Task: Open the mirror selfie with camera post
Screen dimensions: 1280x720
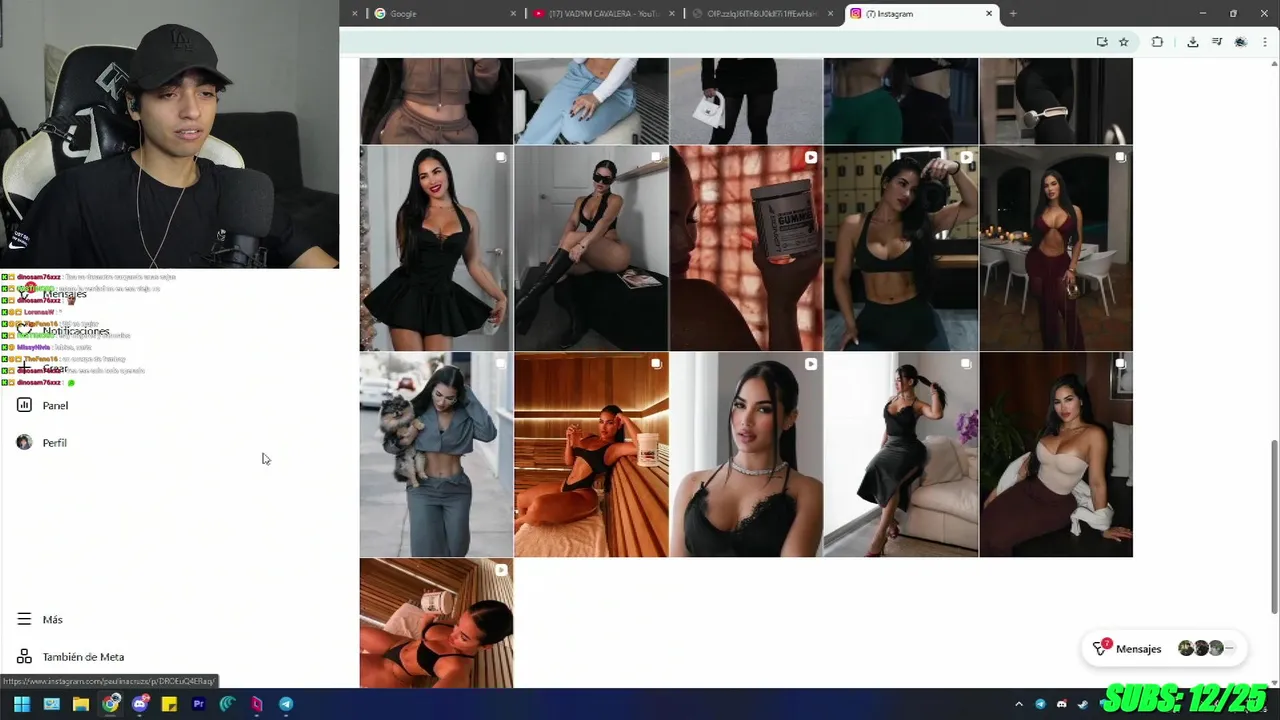Action: pos(901,248)
